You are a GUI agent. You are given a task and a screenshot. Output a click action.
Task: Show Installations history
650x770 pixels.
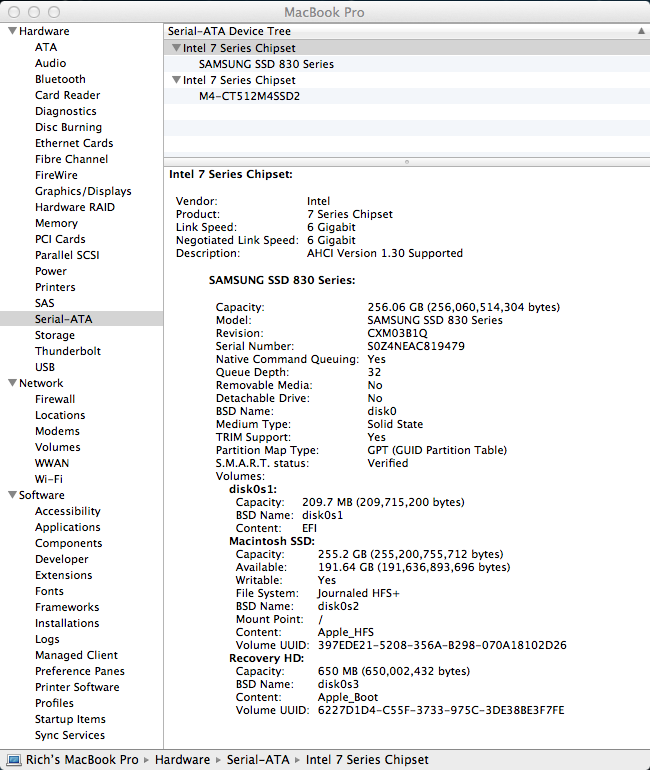point(67,623)
